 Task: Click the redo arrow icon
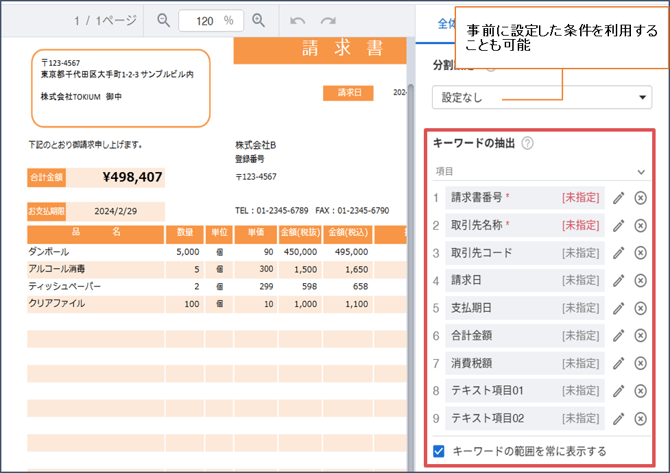coord(328,20)
